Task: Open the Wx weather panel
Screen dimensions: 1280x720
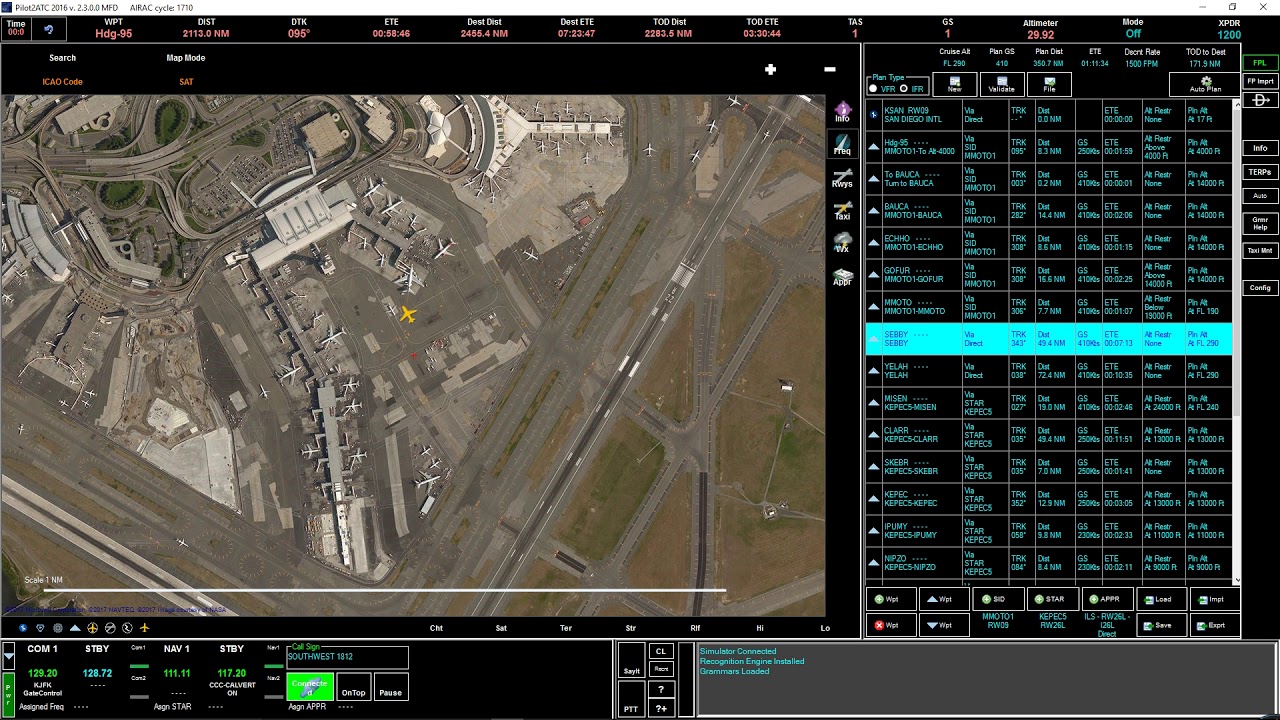Action: click(843, 243)
